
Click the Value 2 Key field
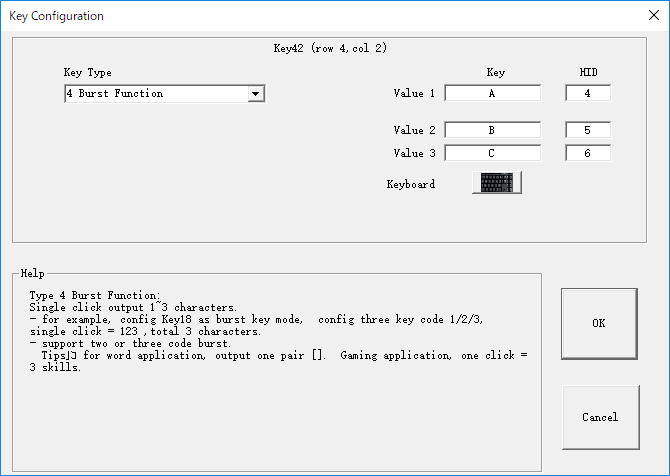click(x=492, y=130)
